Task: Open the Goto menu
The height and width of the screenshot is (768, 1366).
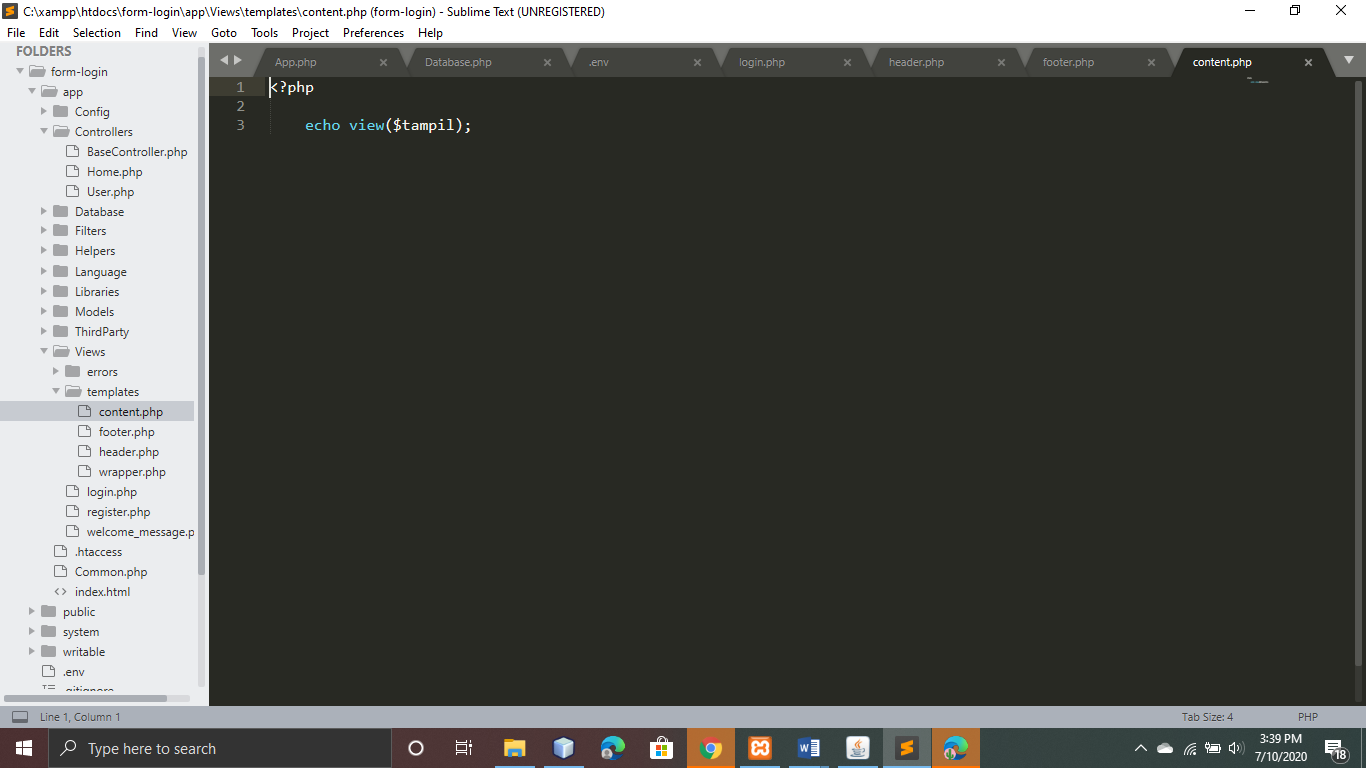Action: point(224,32)
